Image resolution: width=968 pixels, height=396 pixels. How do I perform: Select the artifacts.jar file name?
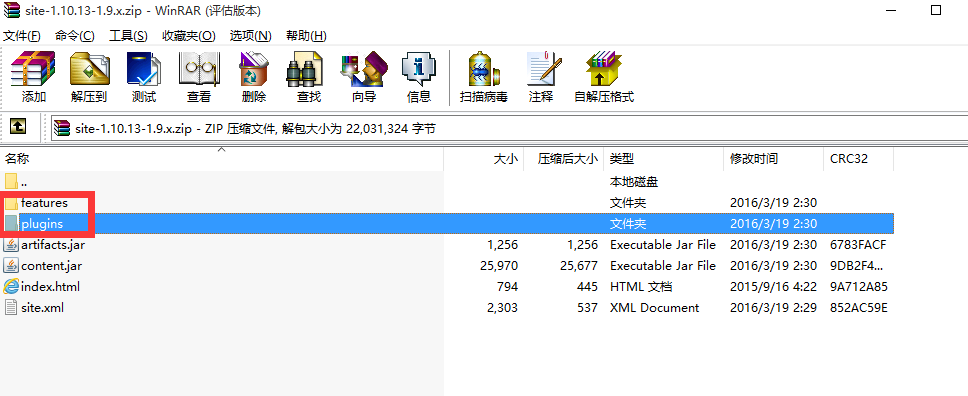click(53, 245)
